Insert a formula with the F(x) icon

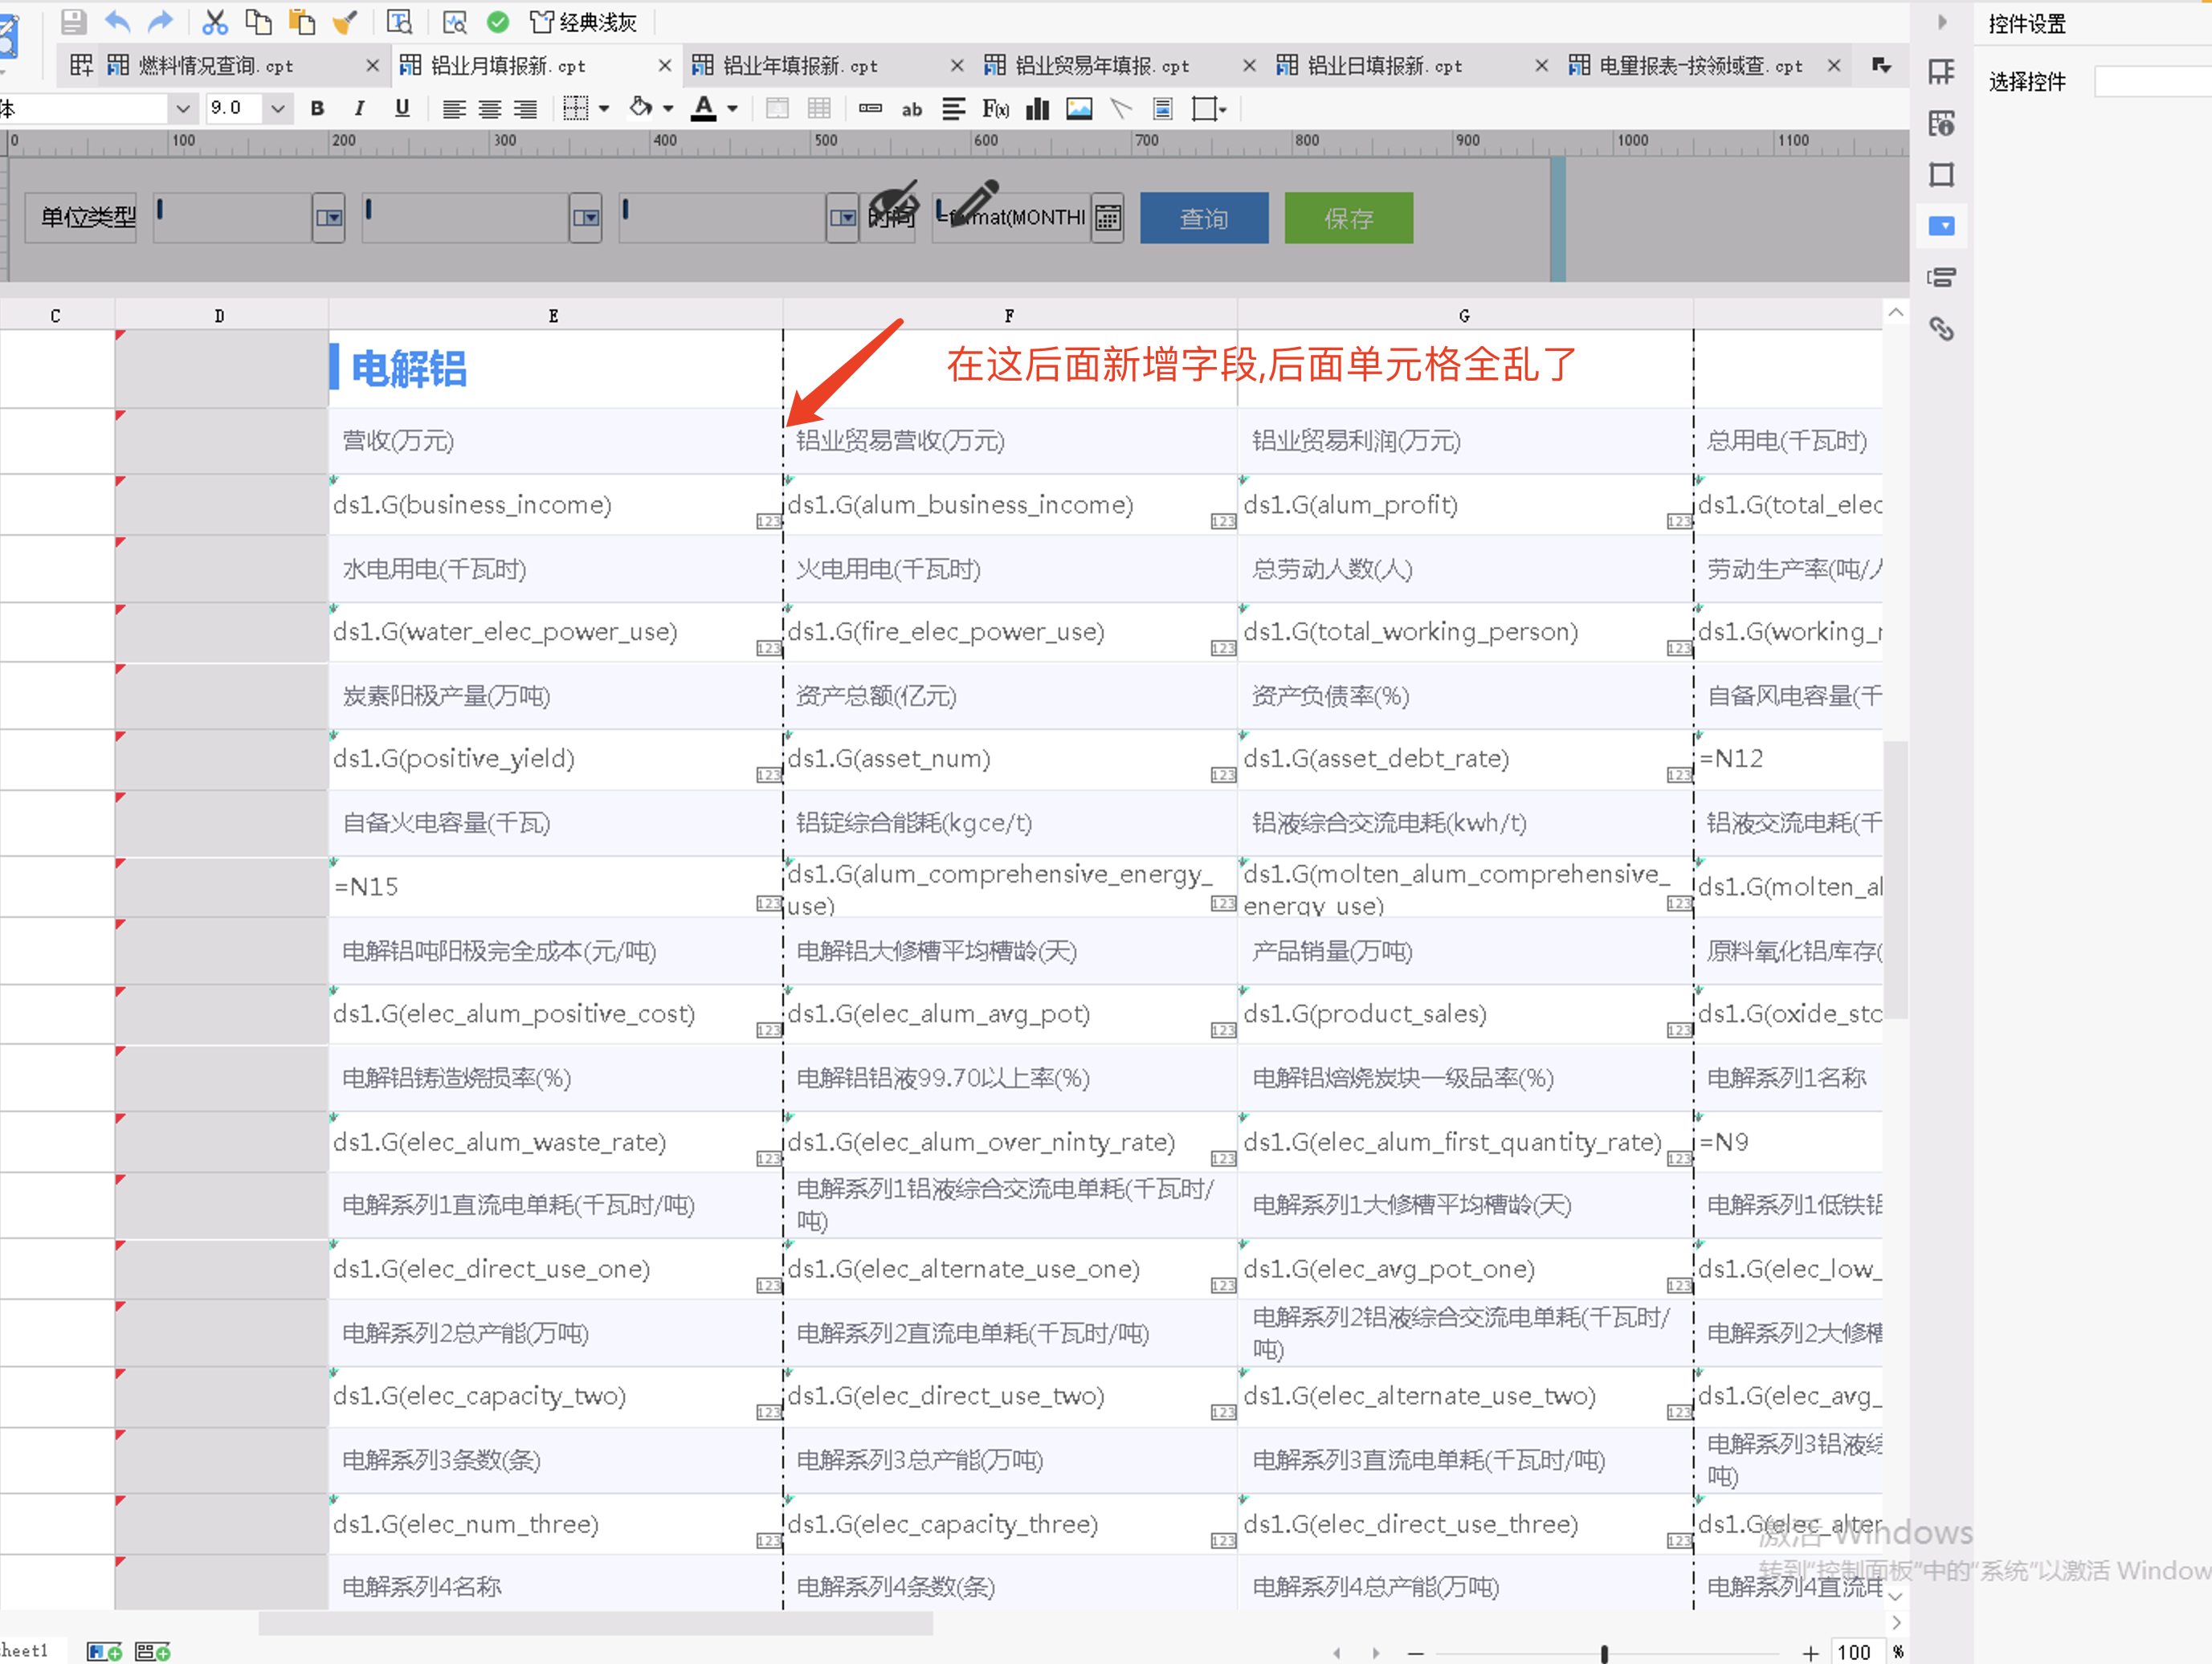pyautogui.click(x=995, y=108)
